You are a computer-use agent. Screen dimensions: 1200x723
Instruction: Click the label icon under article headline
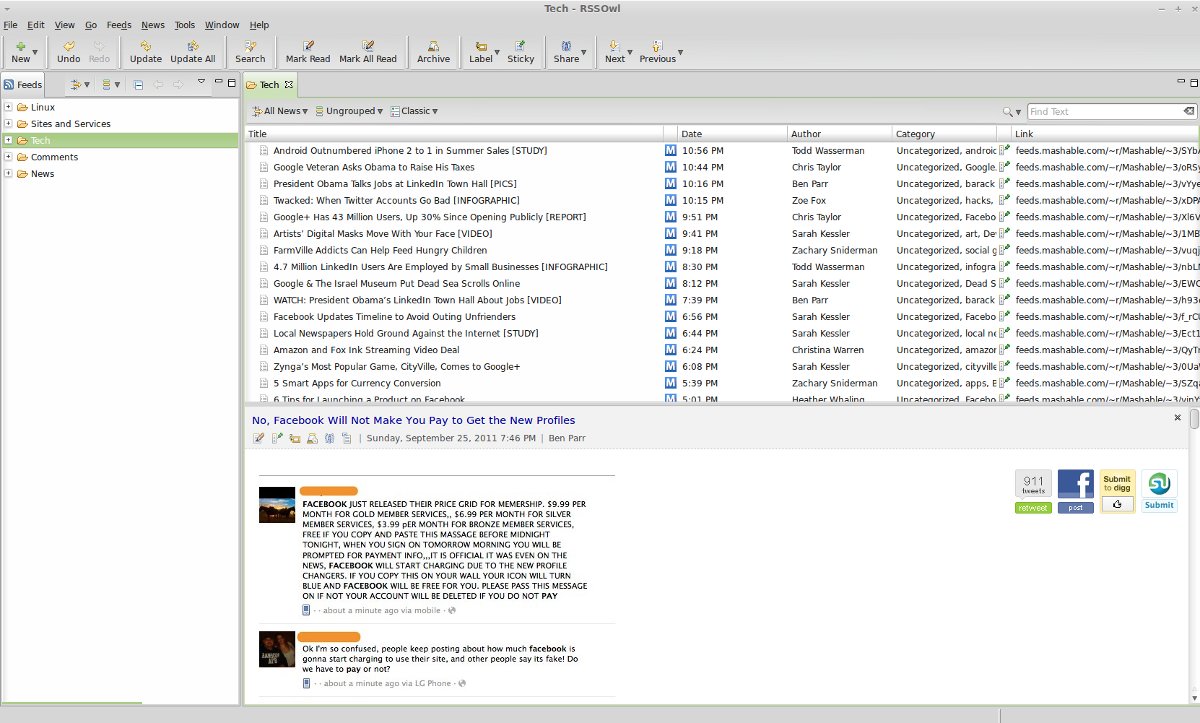click(295, 438)
